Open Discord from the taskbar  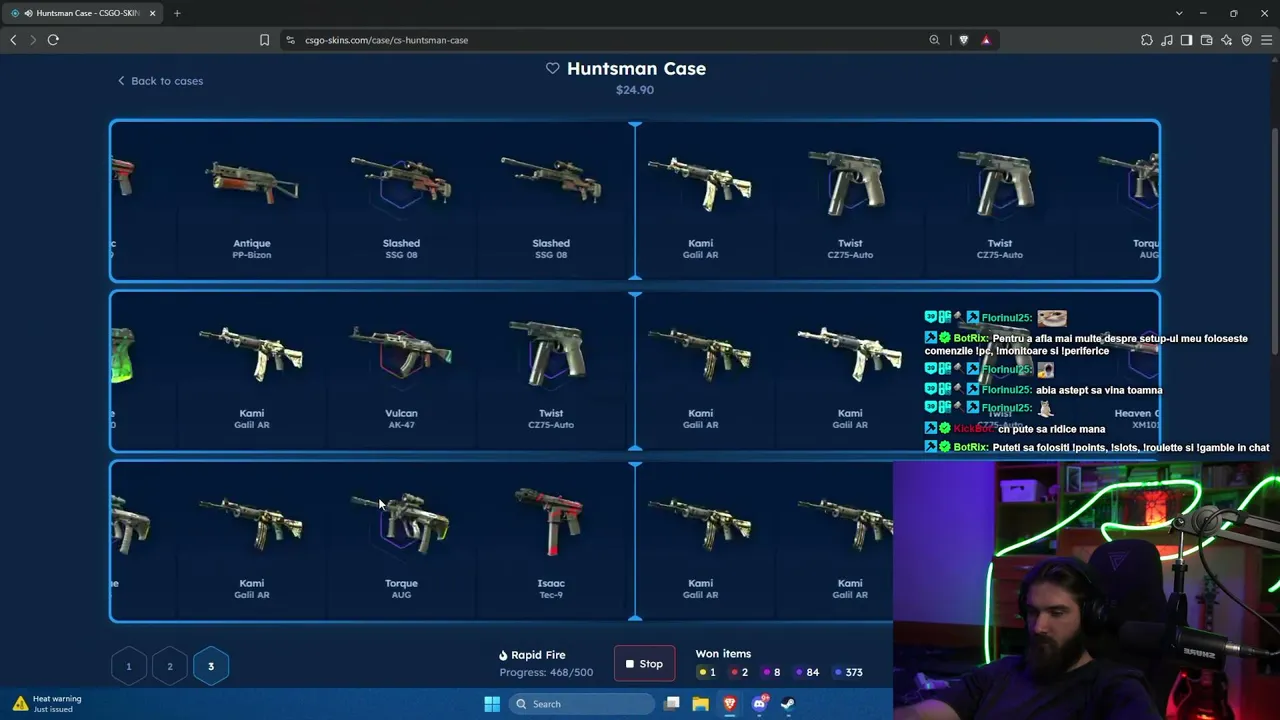(759, 704)
